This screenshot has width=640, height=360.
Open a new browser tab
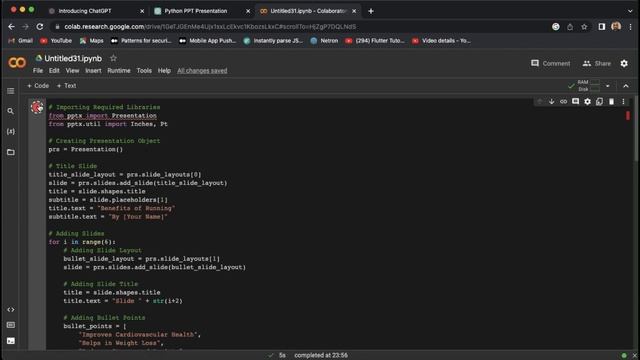(371, 11)
